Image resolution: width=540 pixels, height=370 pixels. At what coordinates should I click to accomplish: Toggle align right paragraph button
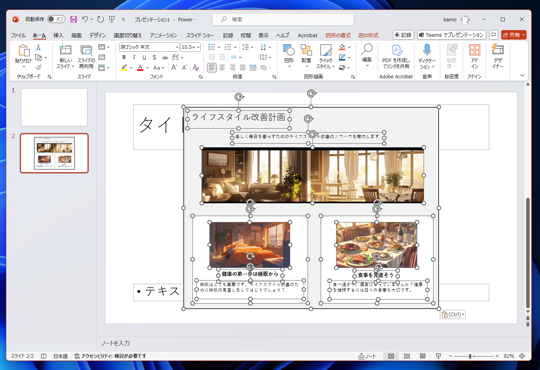point(232,68)
